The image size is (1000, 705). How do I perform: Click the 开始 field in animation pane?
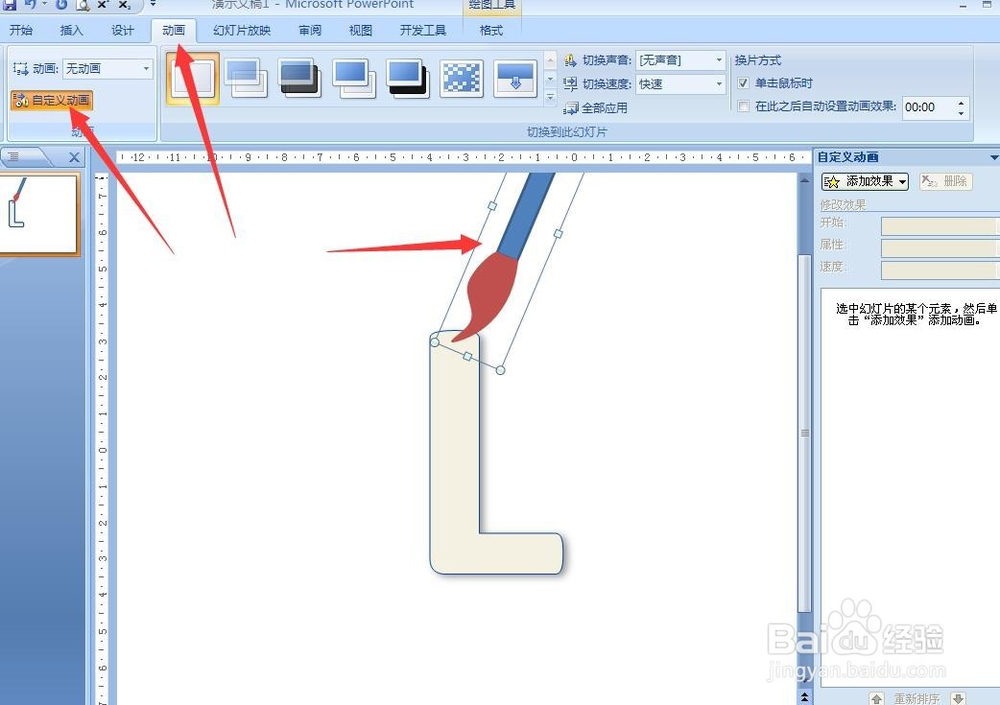tap(939, 226)
